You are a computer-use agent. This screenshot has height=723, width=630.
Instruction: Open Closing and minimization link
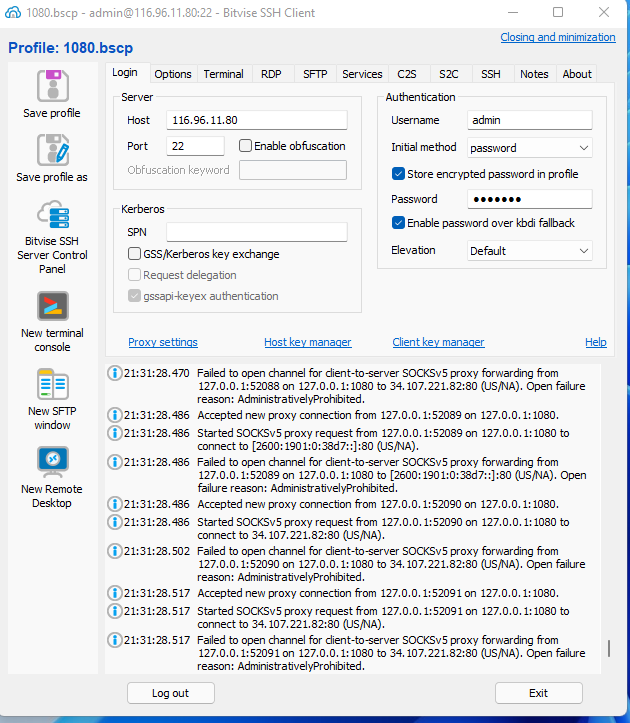(x=558, y=37)
